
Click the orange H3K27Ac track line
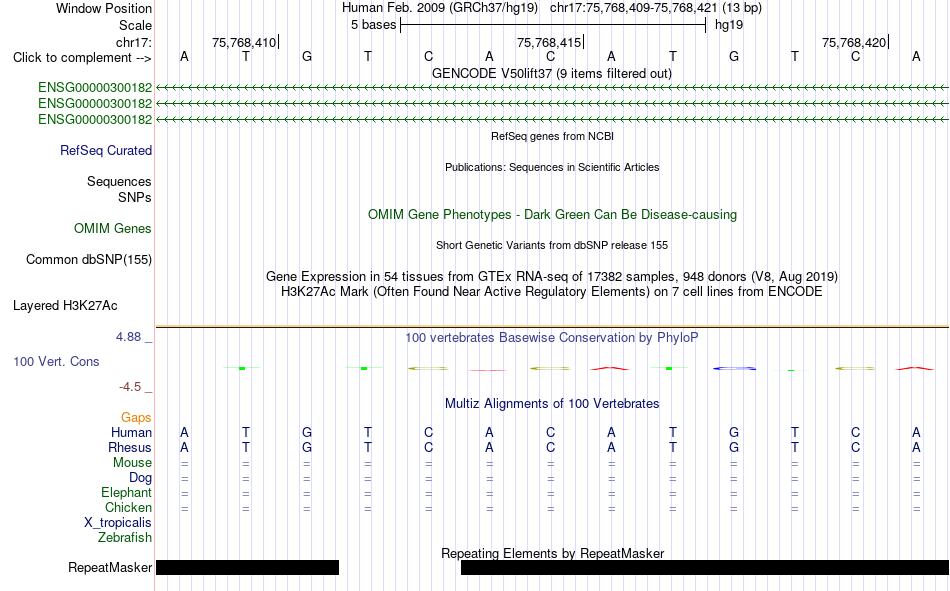coord(552,327)
